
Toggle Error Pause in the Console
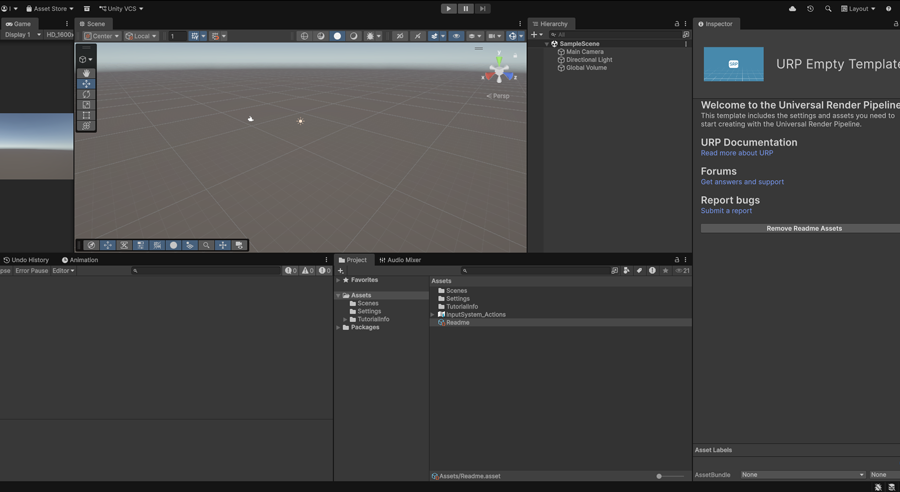pyautogui.click(x=31, y=271)
